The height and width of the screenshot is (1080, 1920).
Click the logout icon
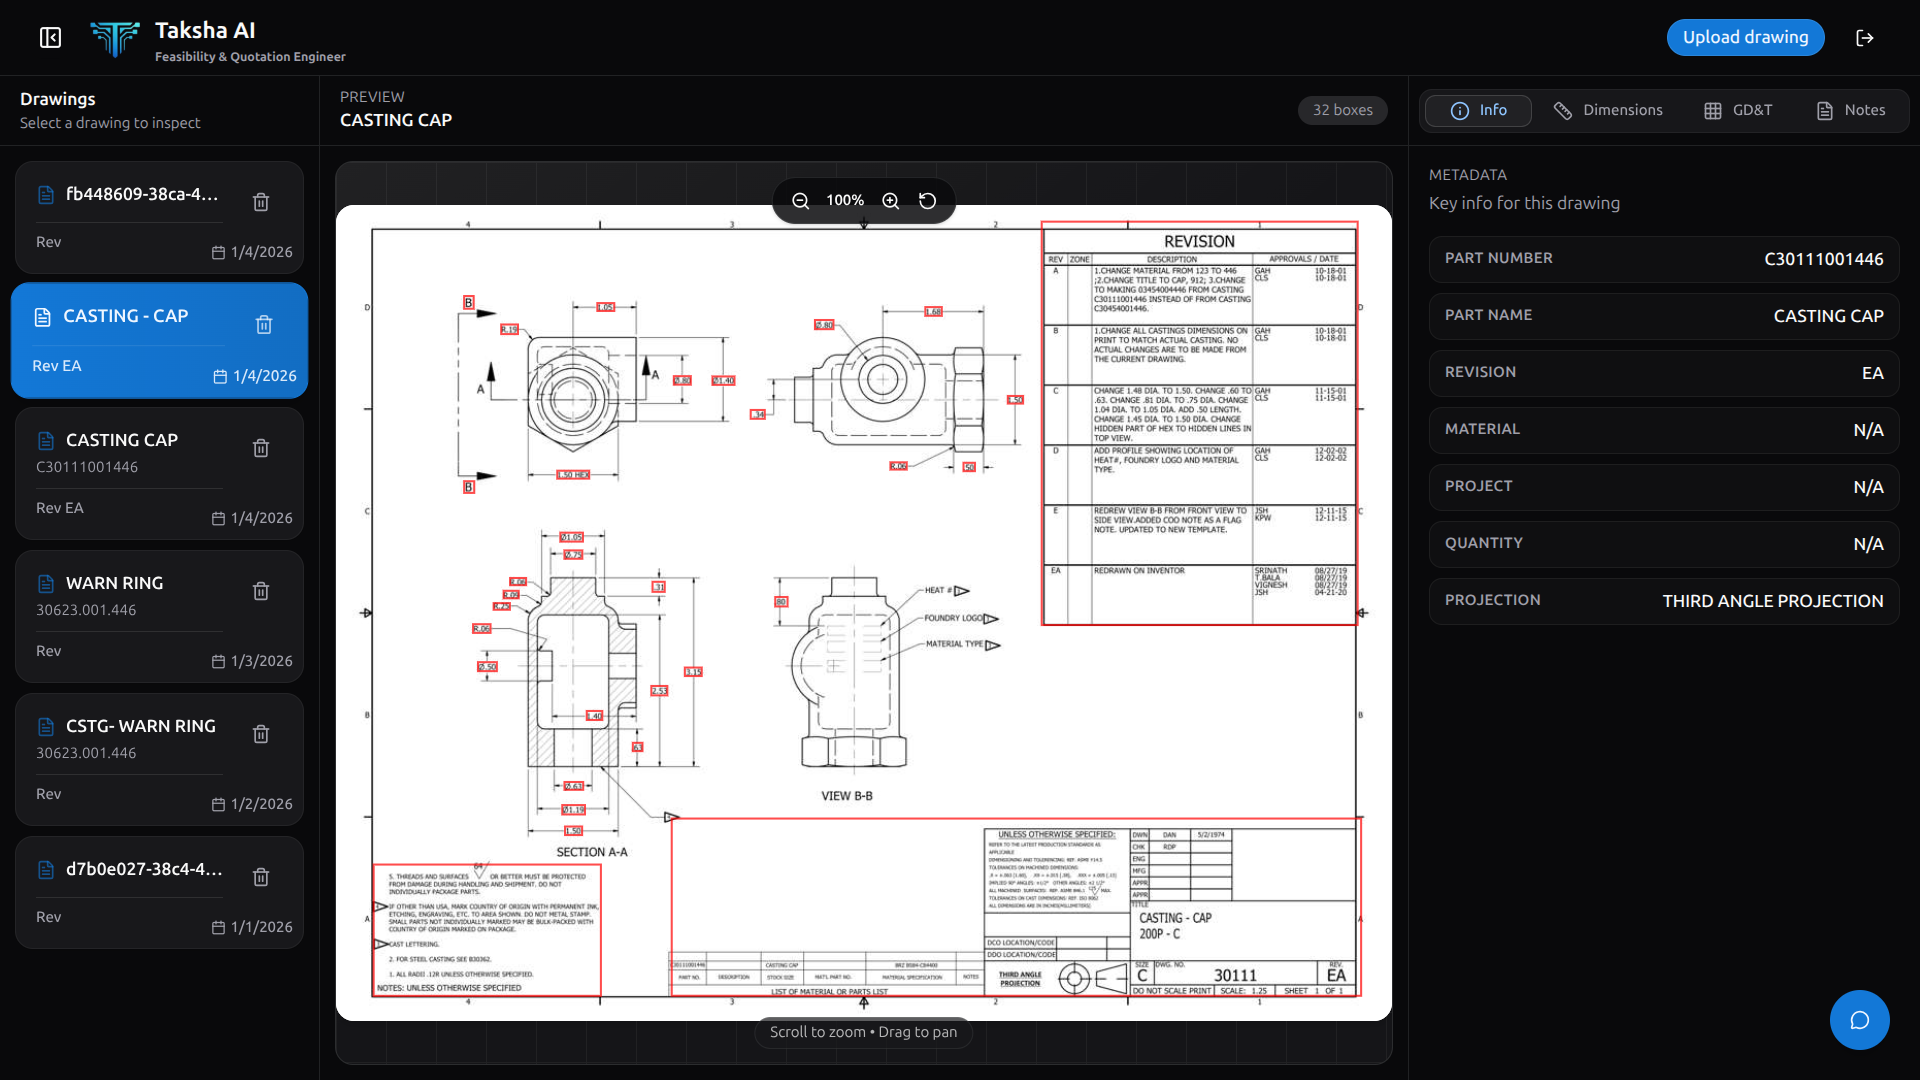(1864, 38)
